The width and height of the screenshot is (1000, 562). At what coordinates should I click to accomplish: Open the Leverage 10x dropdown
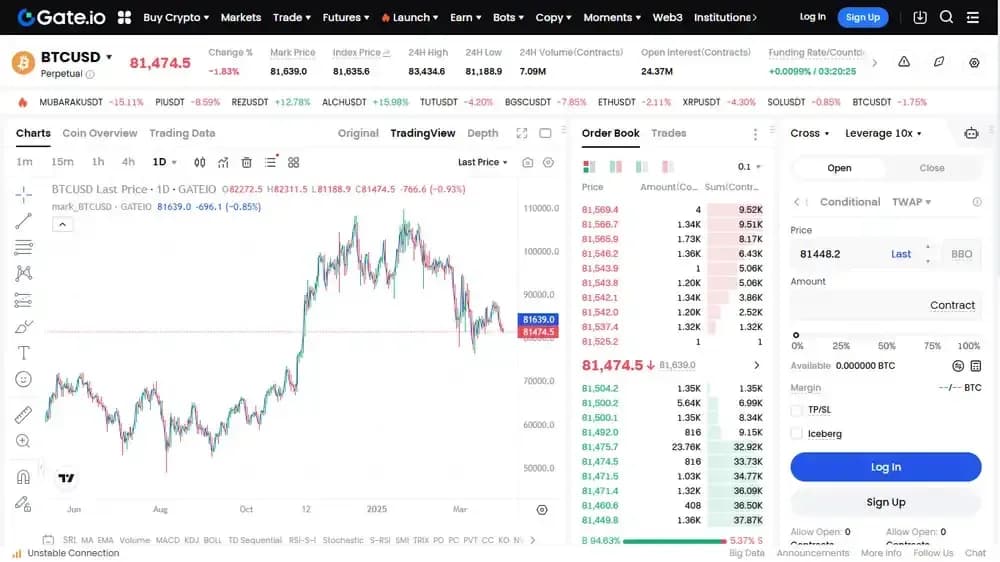[x=883, y=133]
